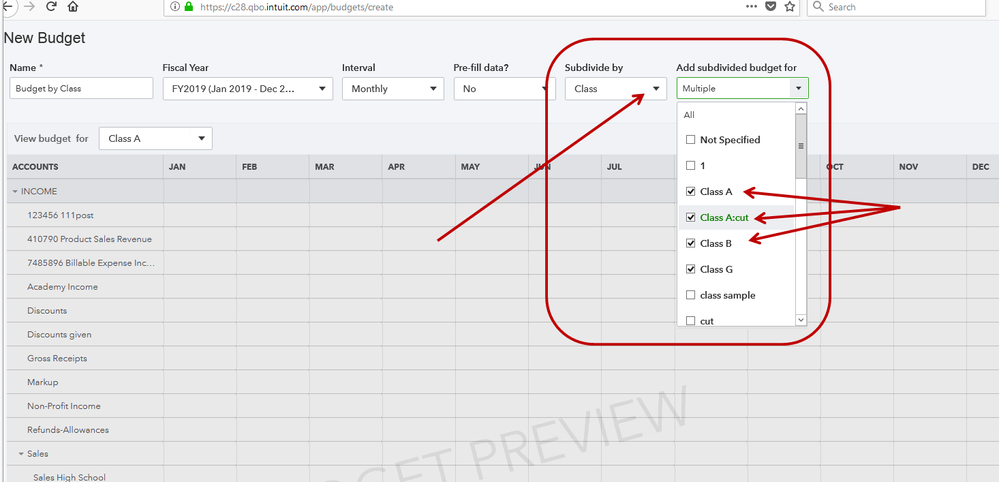Click the ACCOUNTS column header
This screenshot has height=482, width=999.
85,167
